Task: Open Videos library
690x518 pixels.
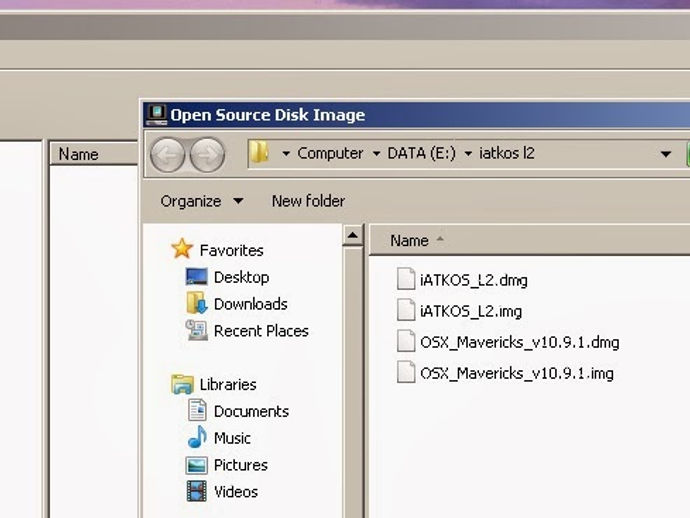Action: 236,492
